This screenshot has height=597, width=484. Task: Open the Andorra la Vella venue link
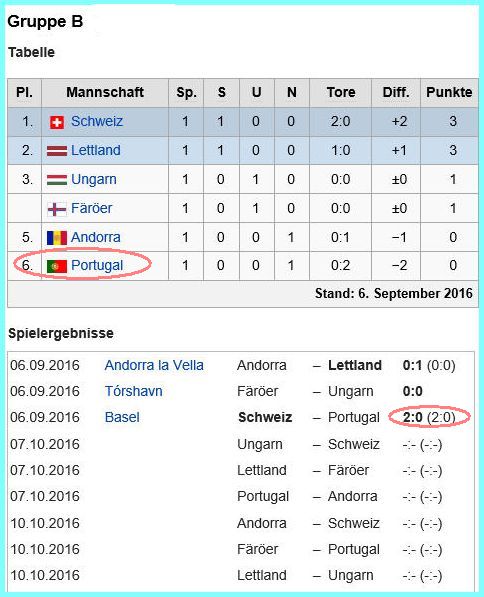(x=154, y=366)
